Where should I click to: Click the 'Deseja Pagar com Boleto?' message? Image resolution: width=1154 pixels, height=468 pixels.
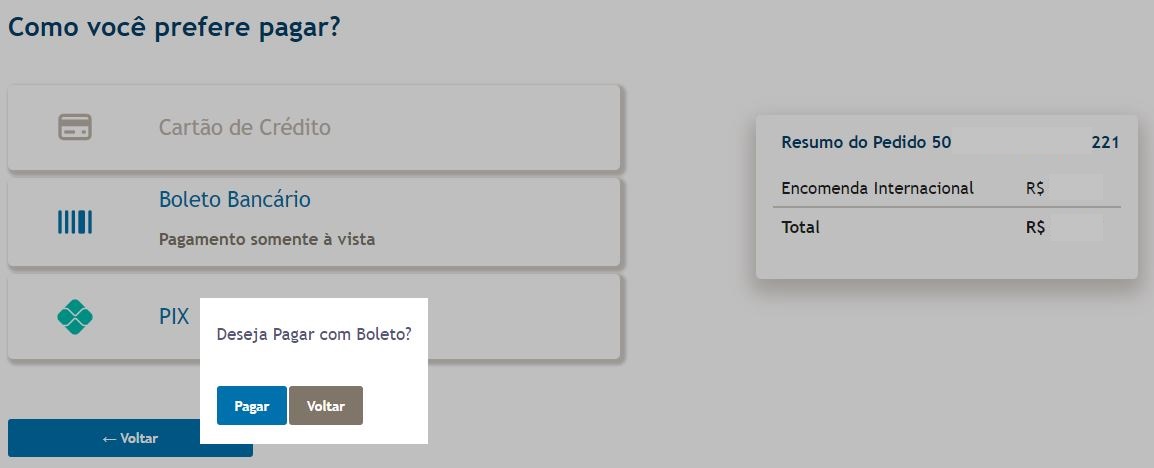click(x=314, y=336)
